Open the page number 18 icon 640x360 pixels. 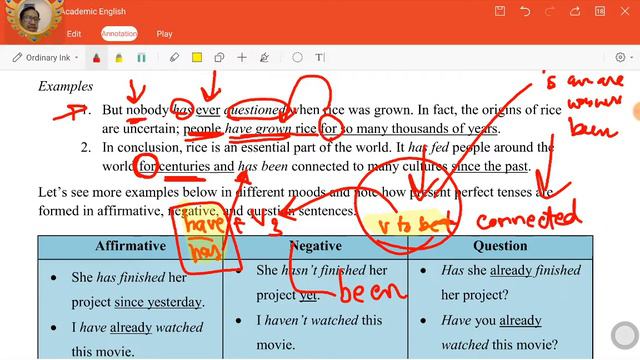click(600, 11)
